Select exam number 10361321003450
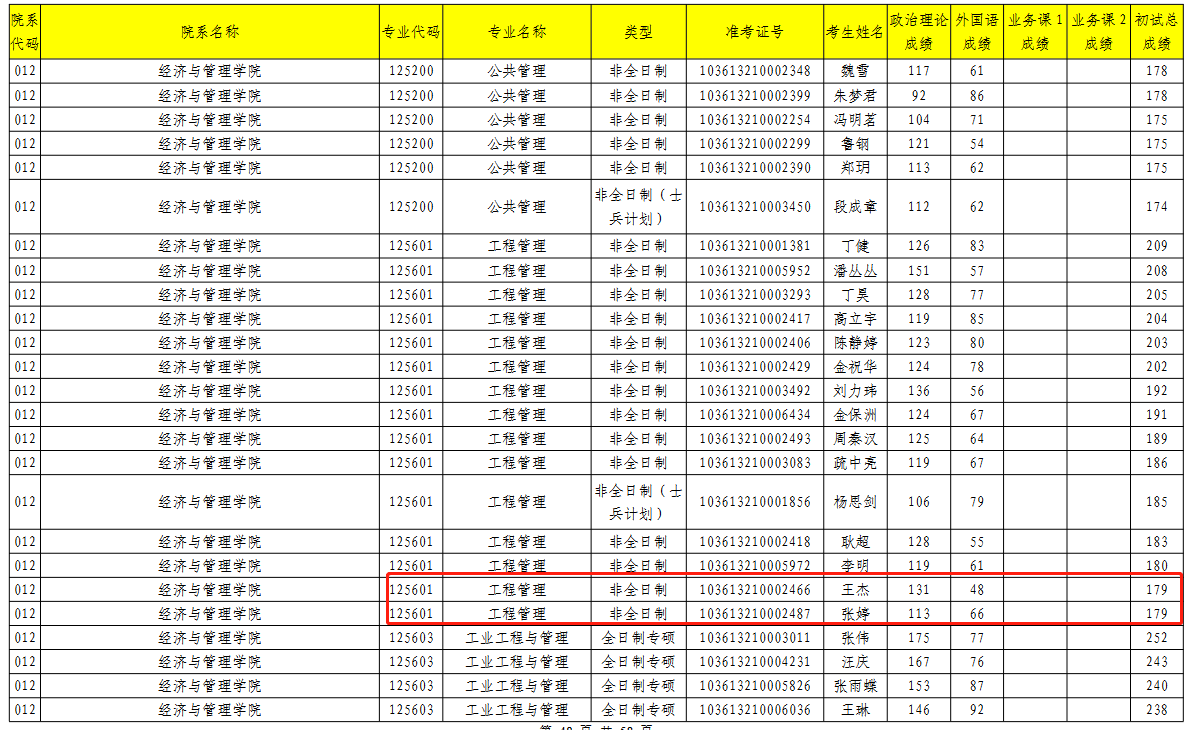This screenshot has width=1188, height=730. (754, 207)
